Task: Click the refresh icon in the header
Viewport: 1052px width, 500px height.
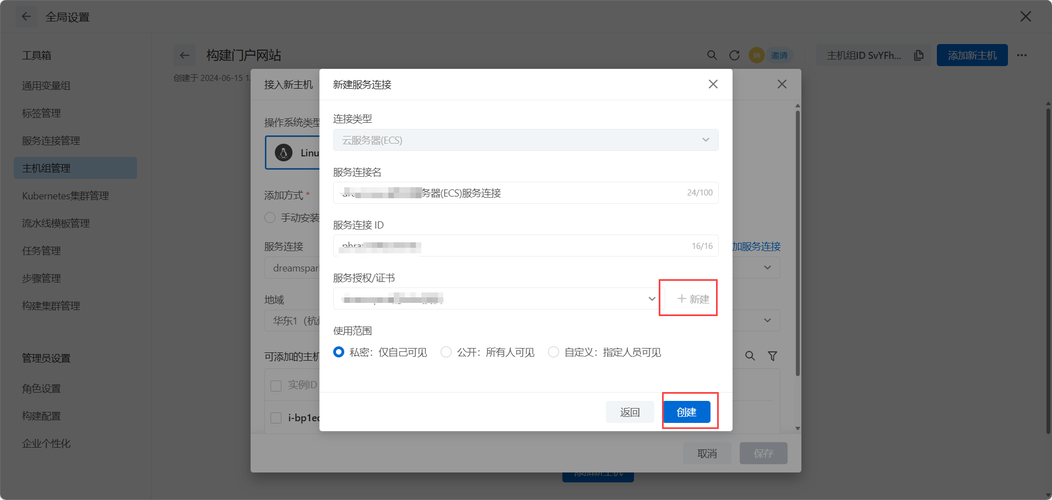Action: pos(735,55)
